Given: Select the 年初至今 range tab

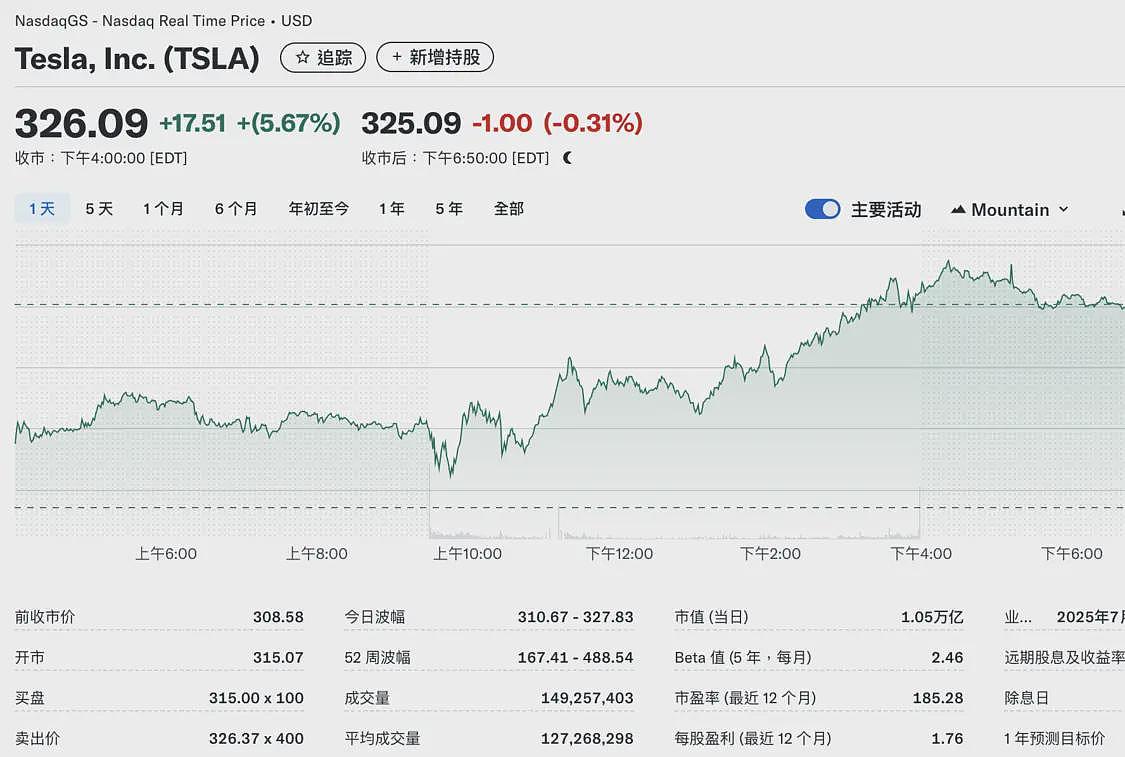Looking at the screenshot, I should coord(319,209).
